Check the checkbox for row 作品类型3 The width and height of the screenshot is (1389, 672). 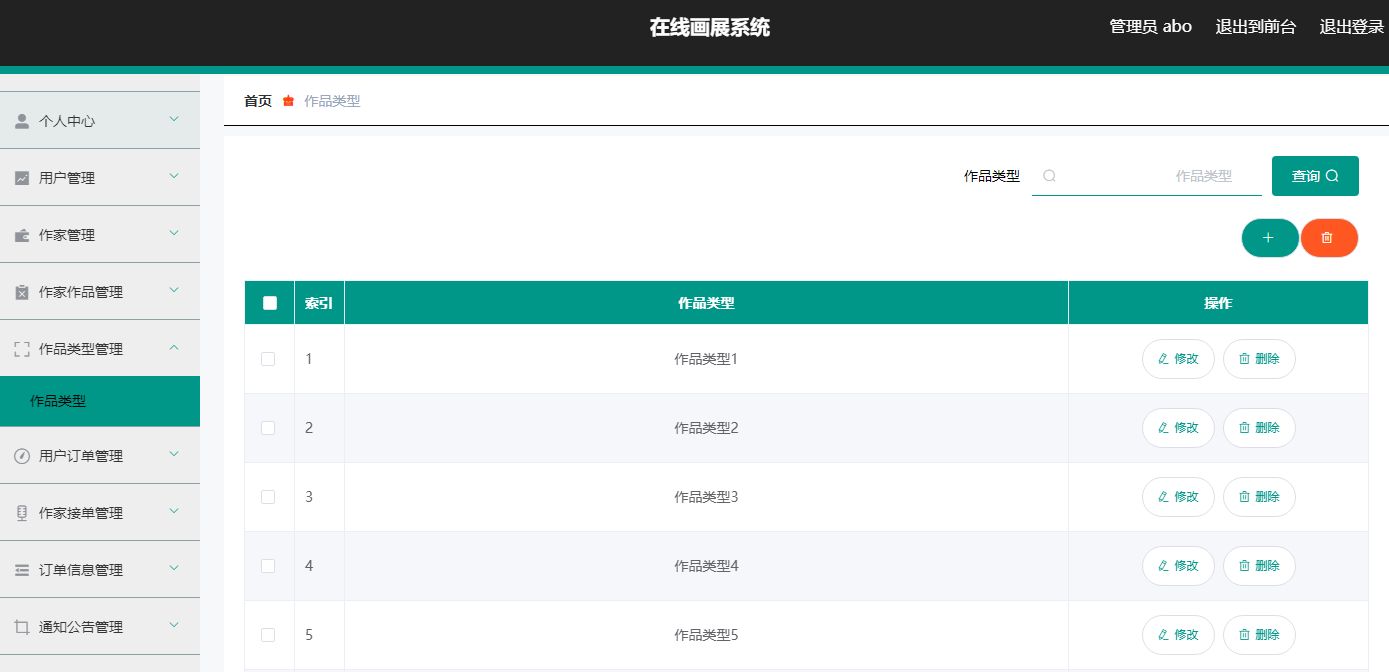268,497
